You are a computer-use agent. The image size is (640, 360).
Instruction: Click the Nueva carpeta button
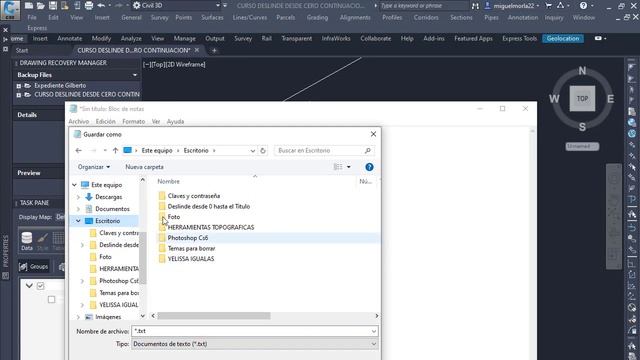tap(144, 167)
